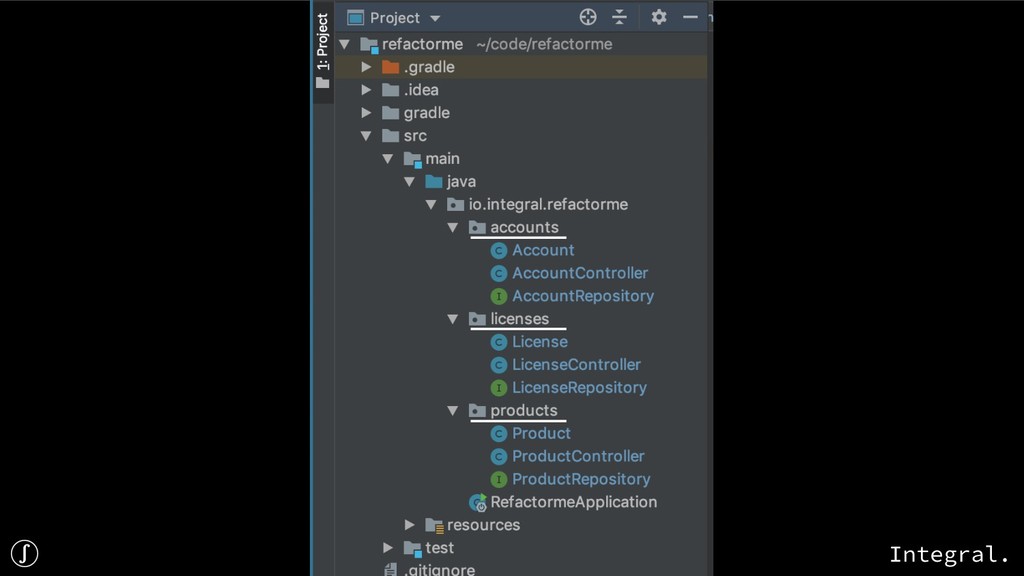Expand the resources folder arrow

click(x=409, y=524)
